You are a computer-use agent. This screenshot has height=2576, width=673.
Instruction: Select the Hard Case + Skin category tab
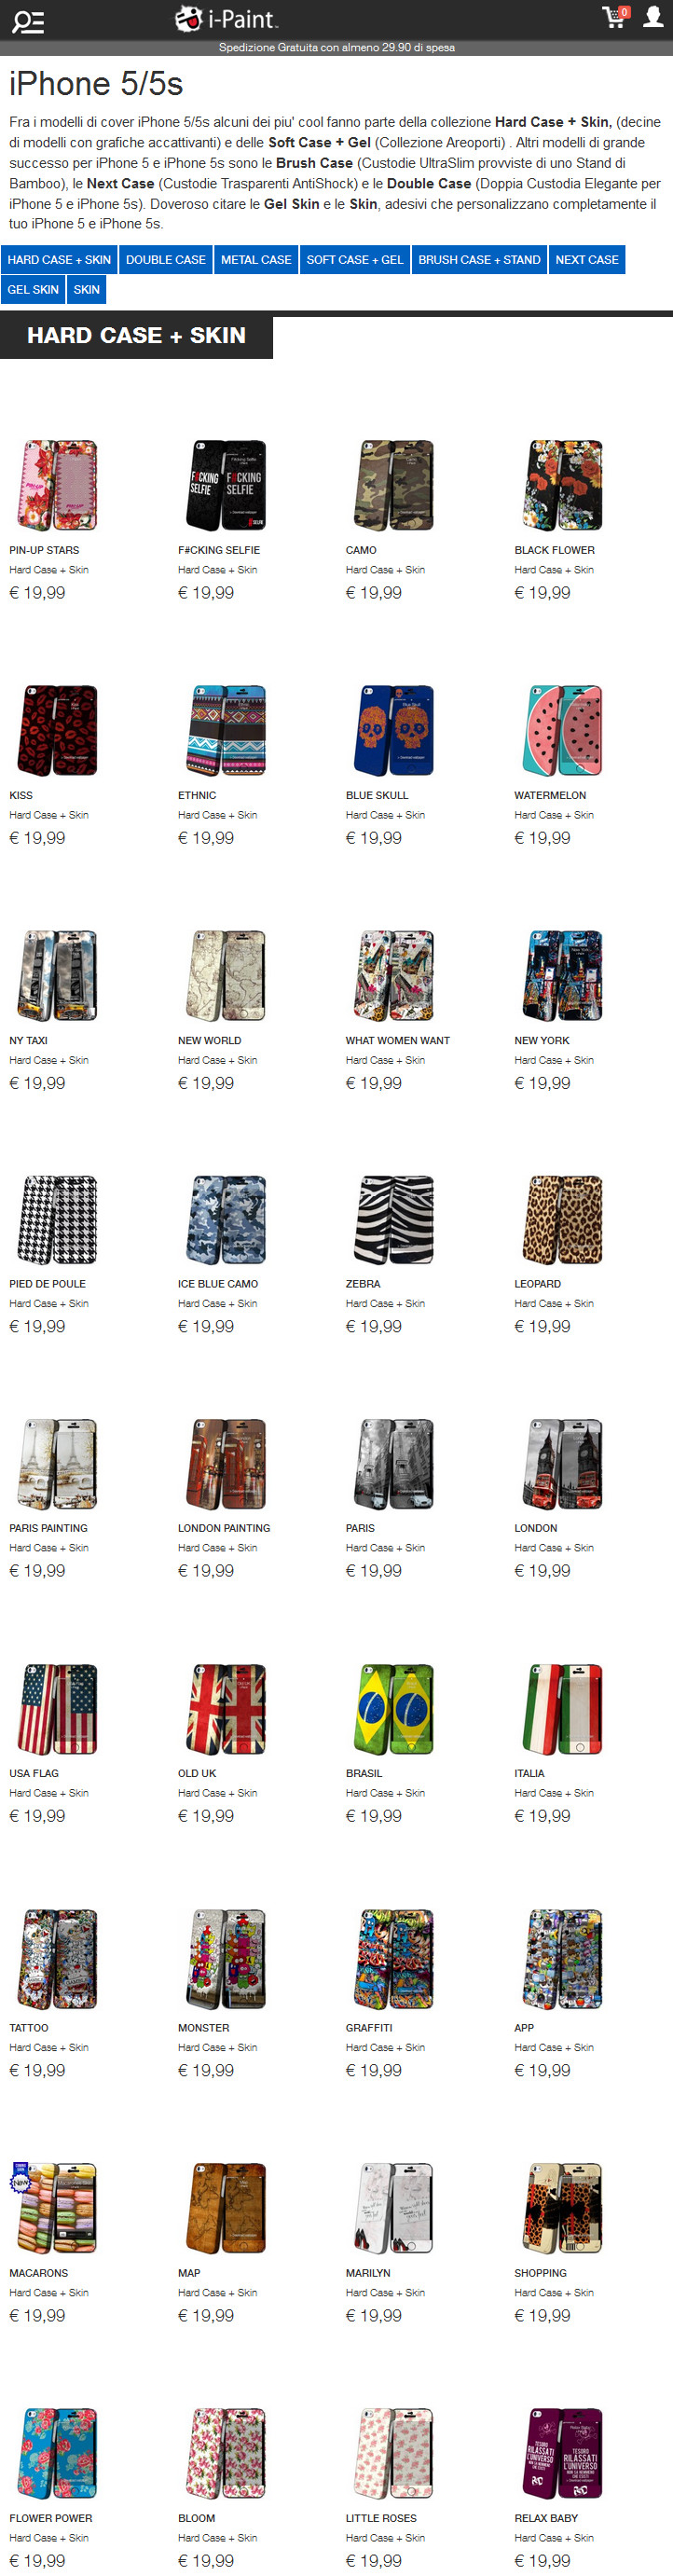[x=59, y=260]
